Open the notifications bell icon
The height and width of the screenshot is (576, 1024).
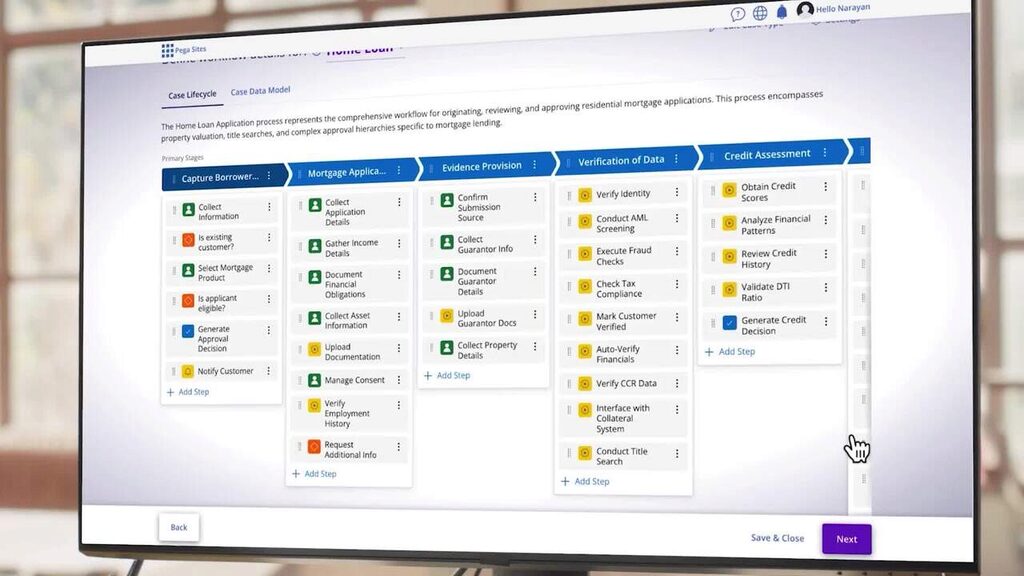(x=782, y=11)
